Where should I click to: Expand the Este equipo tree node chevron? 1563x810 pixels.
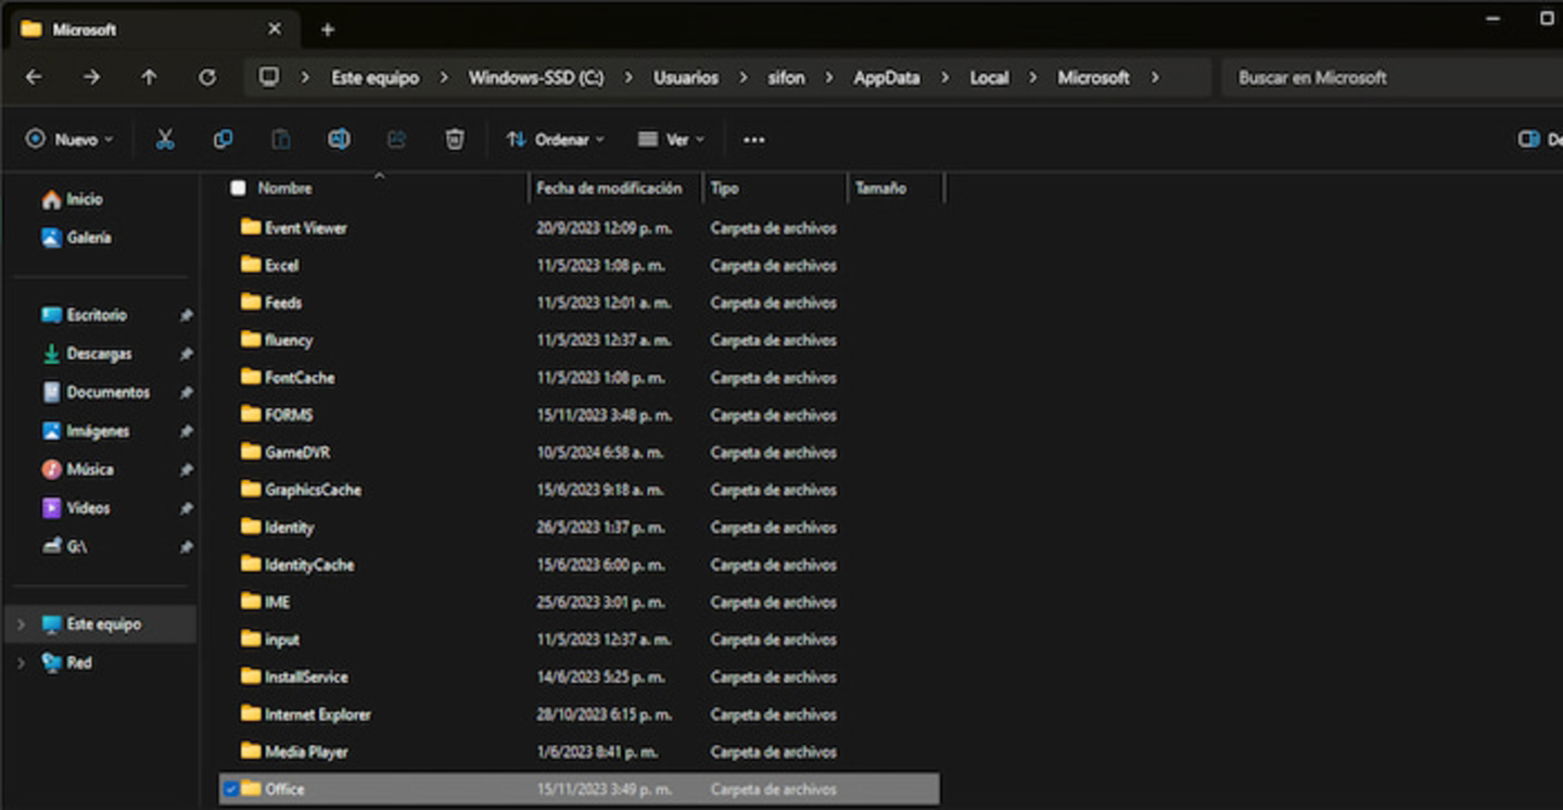point(20,624)
